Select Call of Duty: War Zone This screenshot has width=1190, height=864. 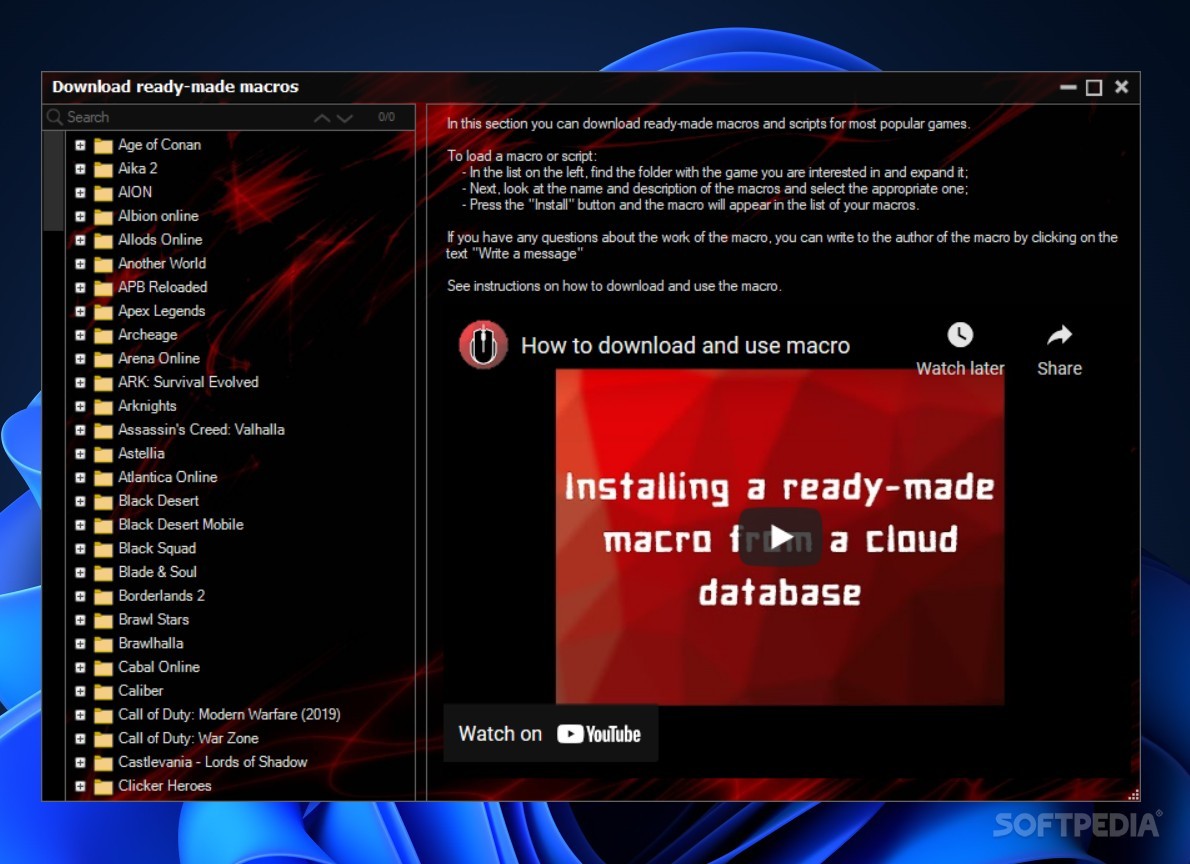pyautogui.click(x=188, y=738)
